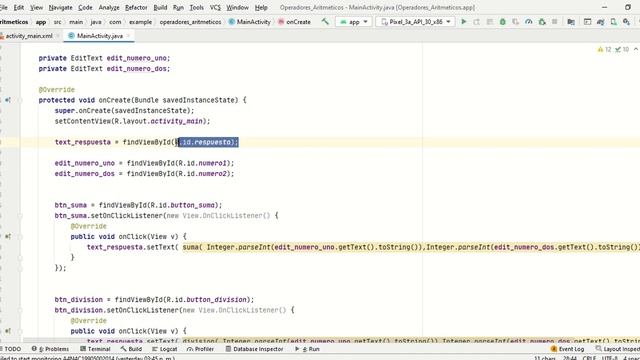This screenshot has width=640, height=360.
Task: Open the Analyze menu
Action: point(109,7)
